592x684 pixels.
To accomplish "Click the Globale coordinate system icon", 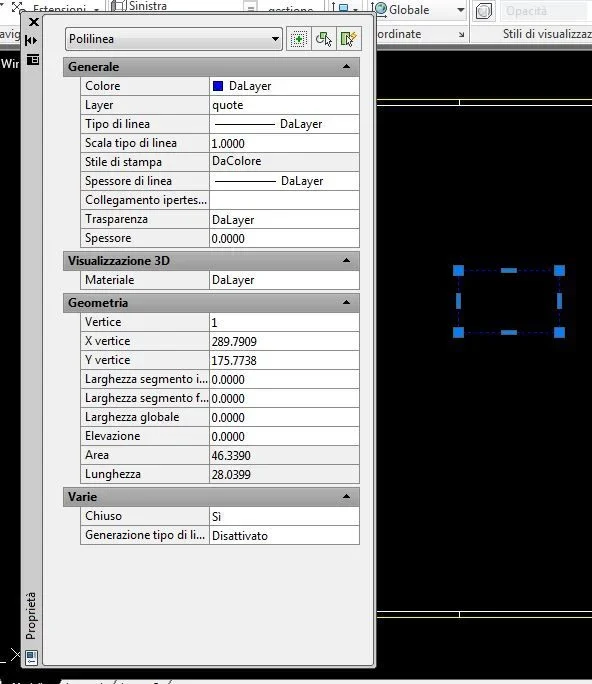I will (381, 9).
